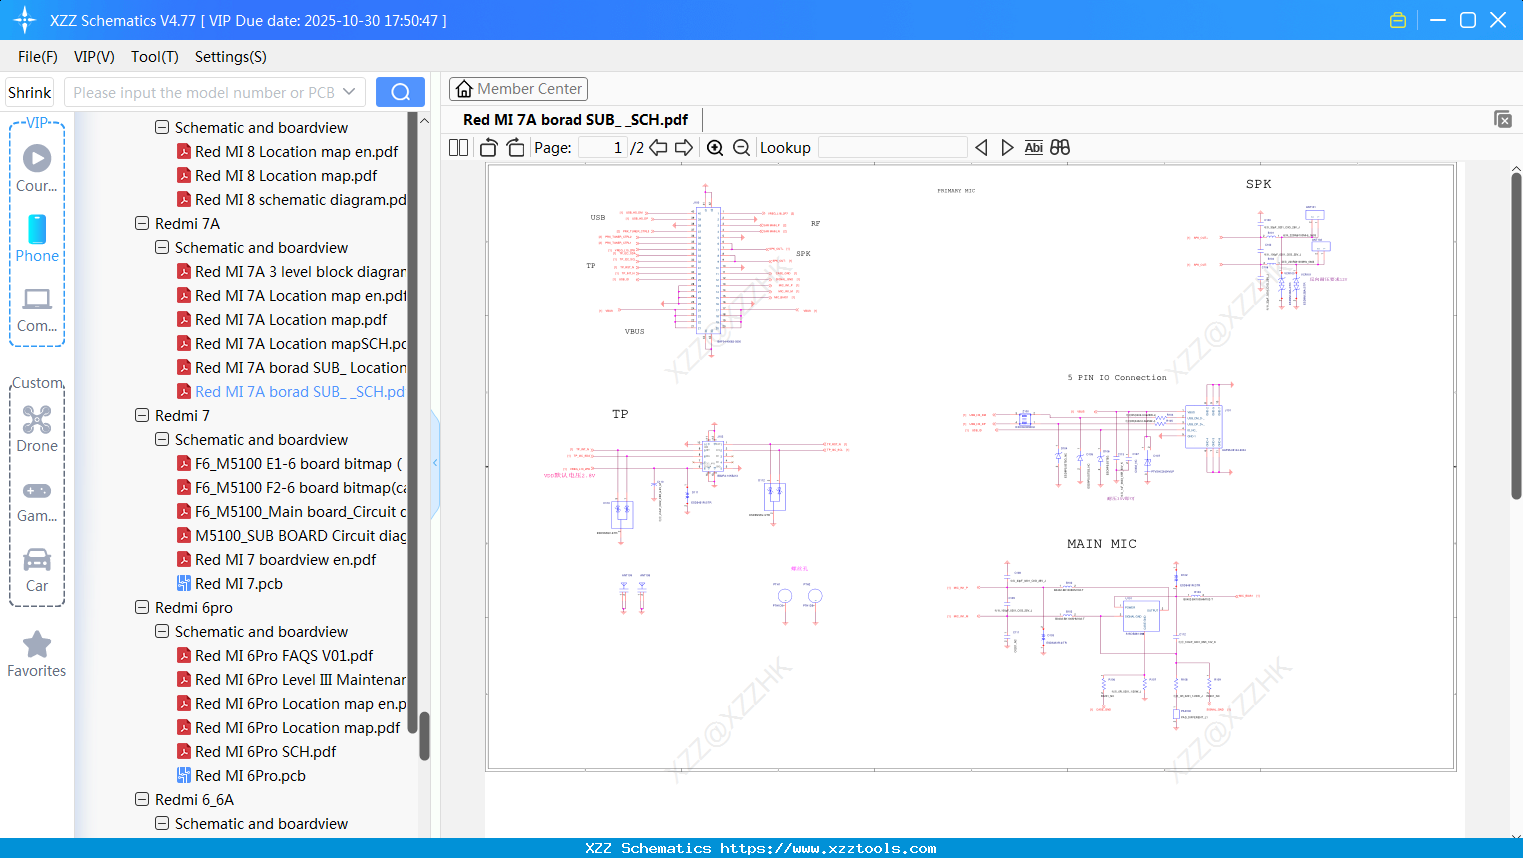Open the Favorites star panel
Image resolution: width=1523 pixels, height=858 pixels.
tap(37, 654)
